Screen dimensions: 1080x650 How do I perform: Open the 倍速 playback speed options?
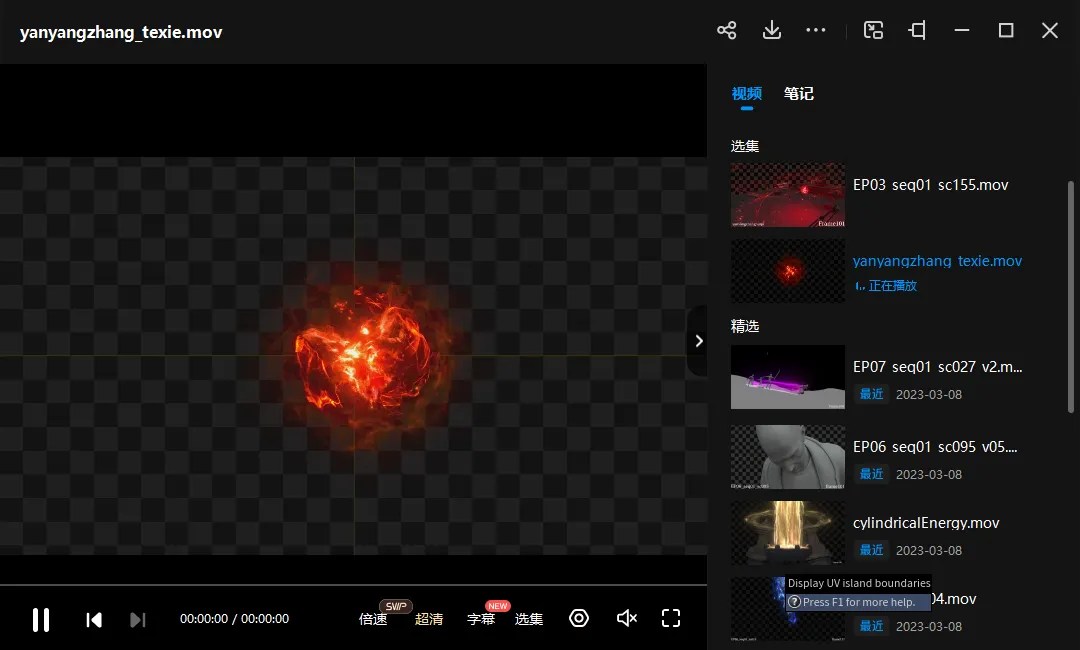click(372, 619)
